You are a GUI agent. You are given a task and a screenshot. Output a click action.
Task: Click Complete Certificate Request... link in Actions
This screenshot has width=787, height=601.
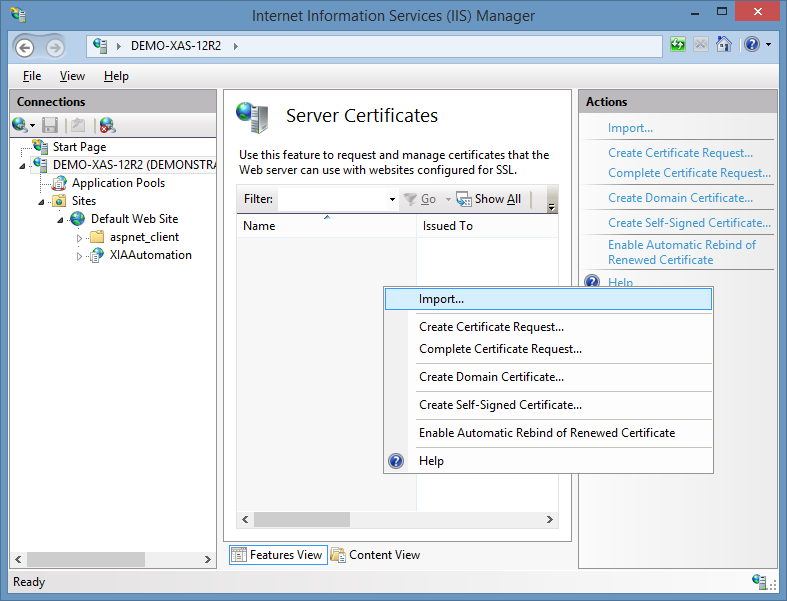click(689, 173)
